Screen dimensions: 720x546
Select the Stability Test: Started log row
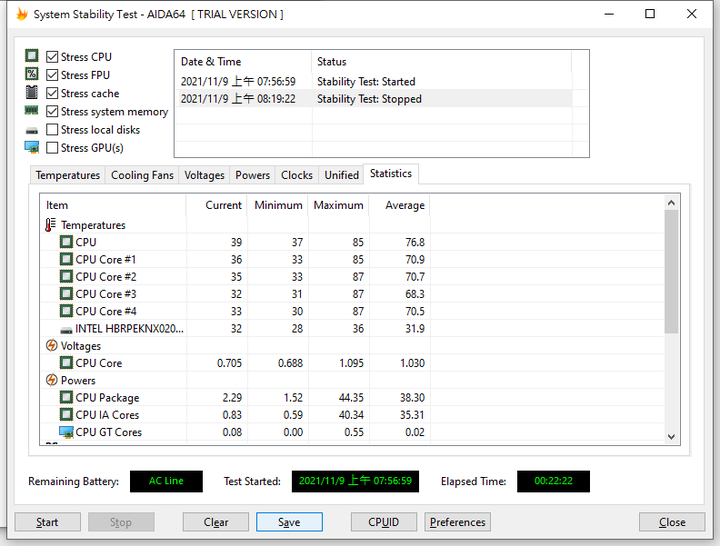(x=374, y=81)
